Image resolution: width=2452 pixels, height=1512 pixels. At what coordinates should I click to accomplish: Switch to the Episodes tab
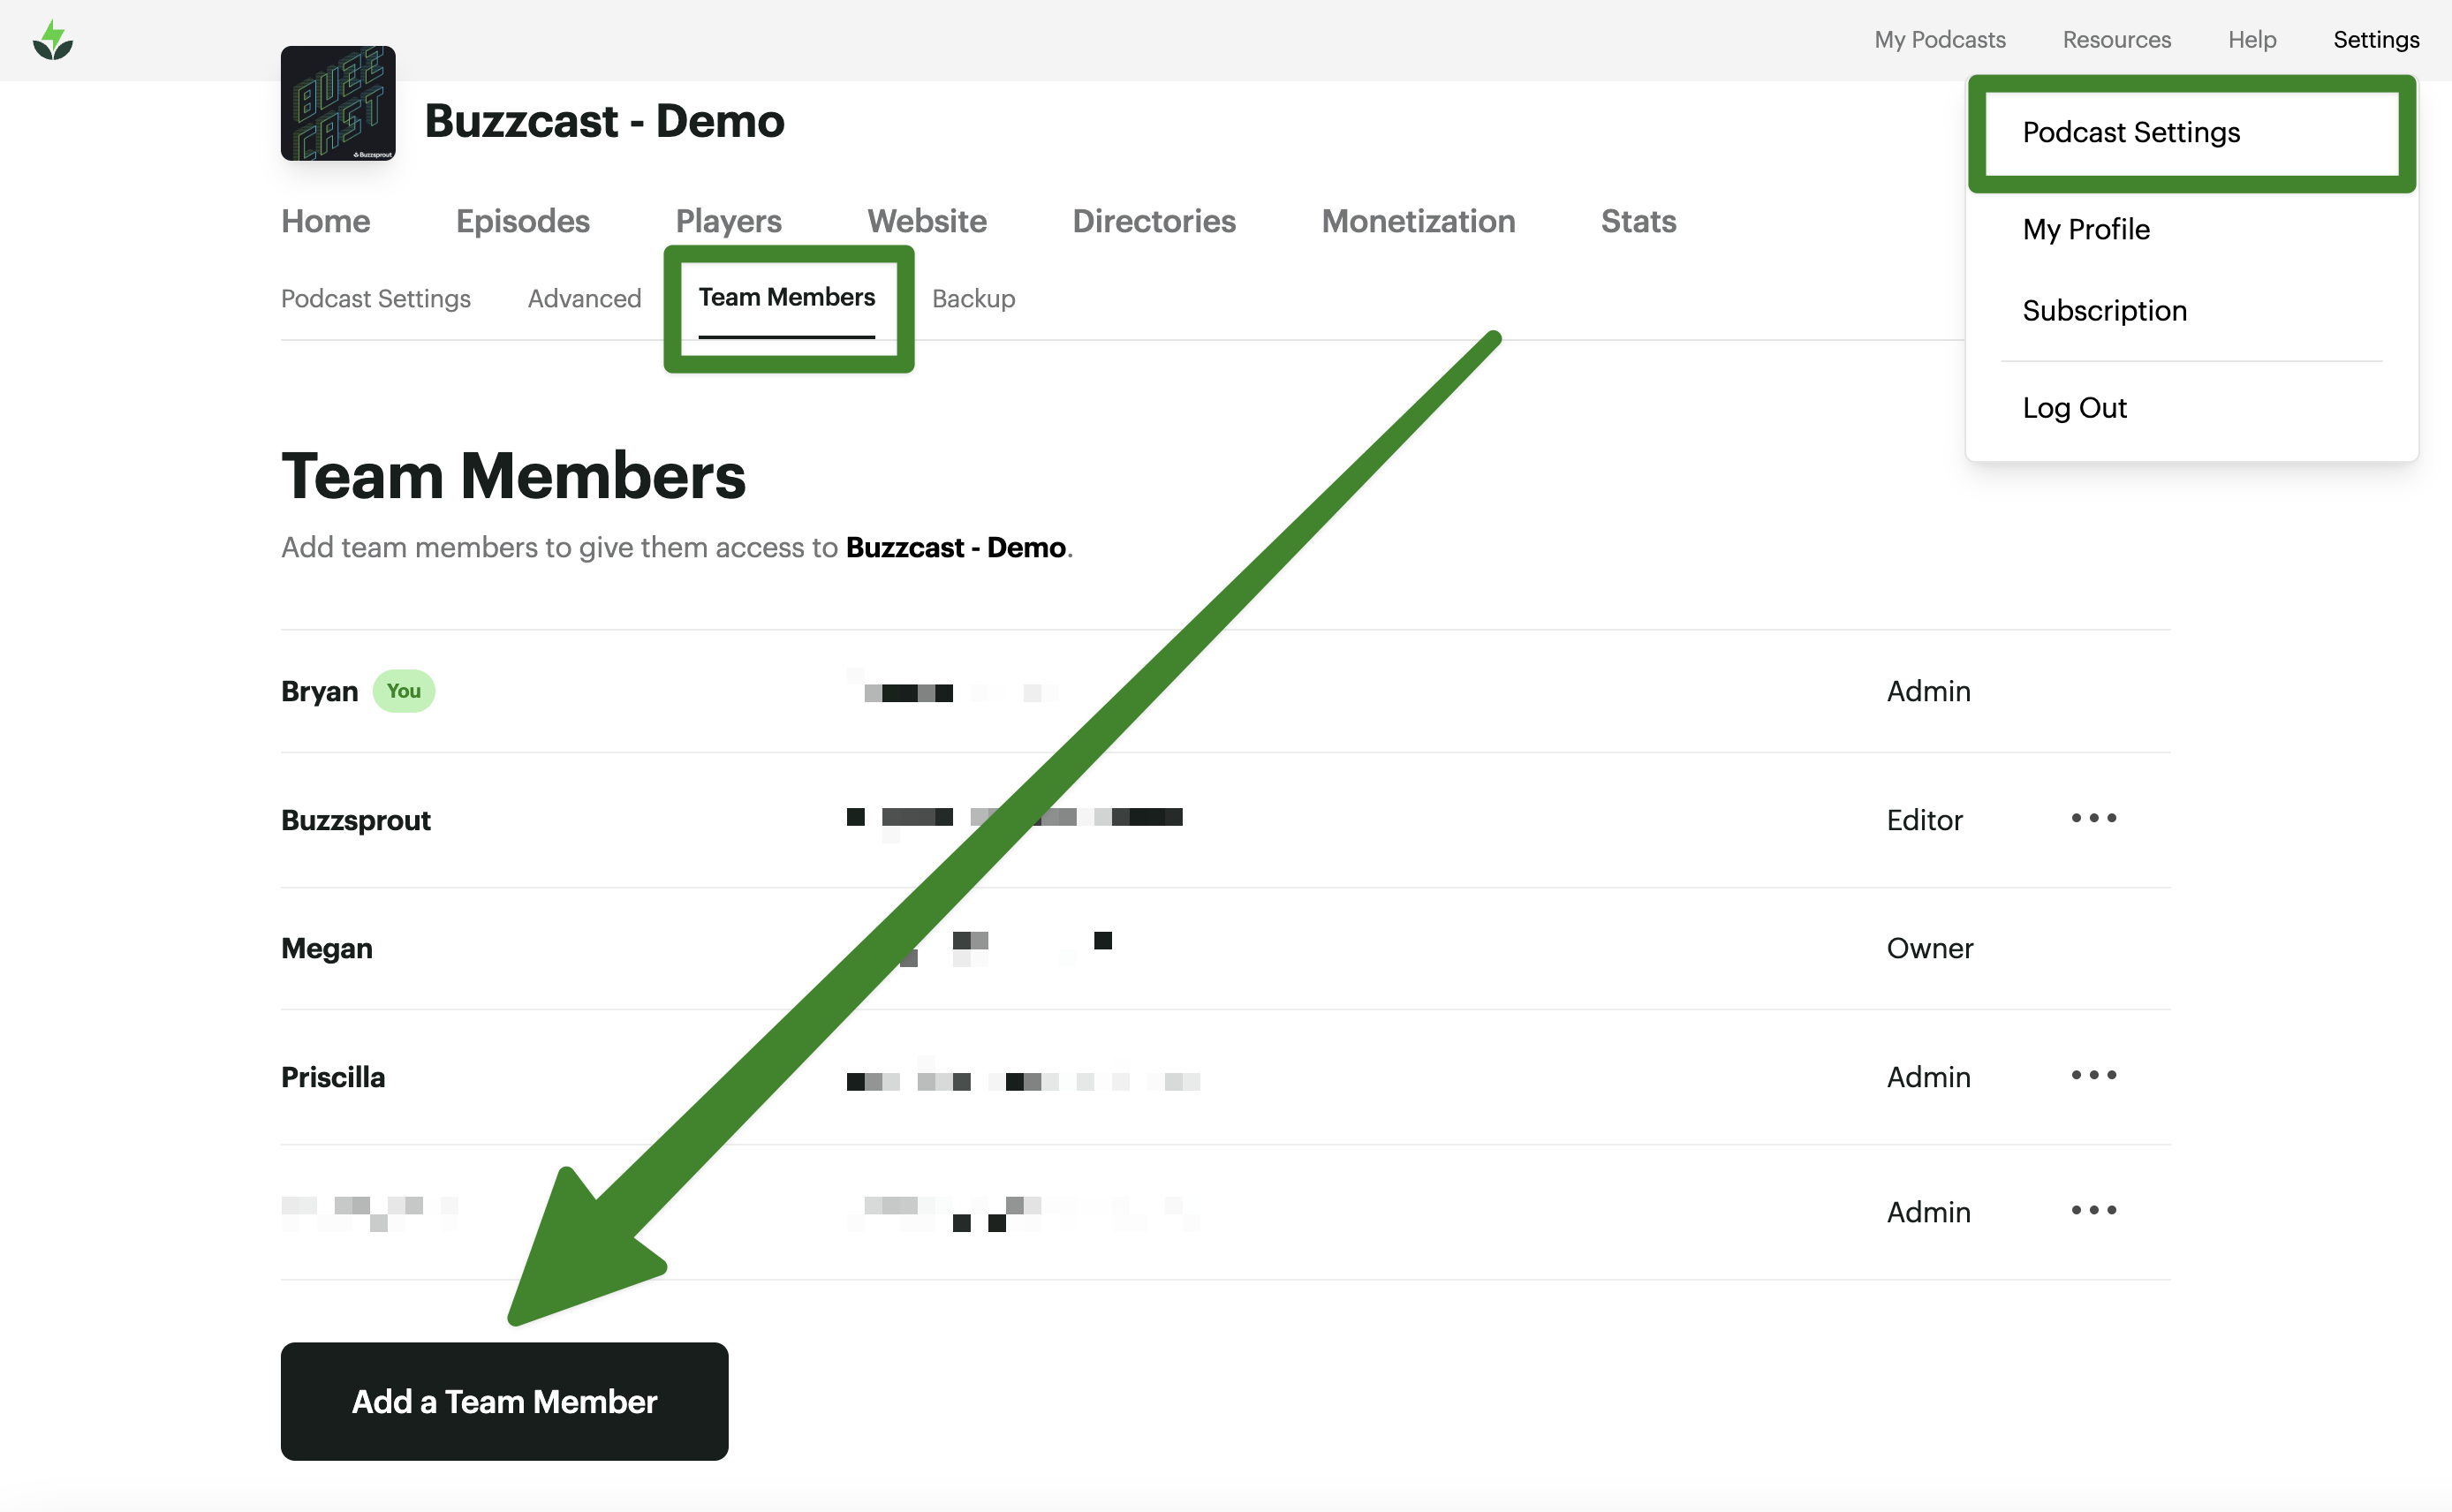point(522,221)
